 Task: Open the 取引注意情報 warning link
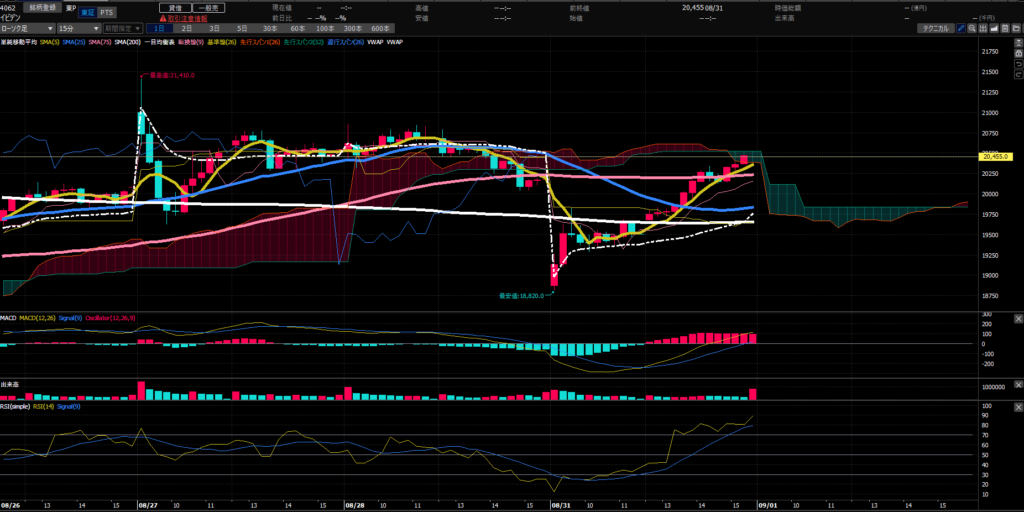184,18
